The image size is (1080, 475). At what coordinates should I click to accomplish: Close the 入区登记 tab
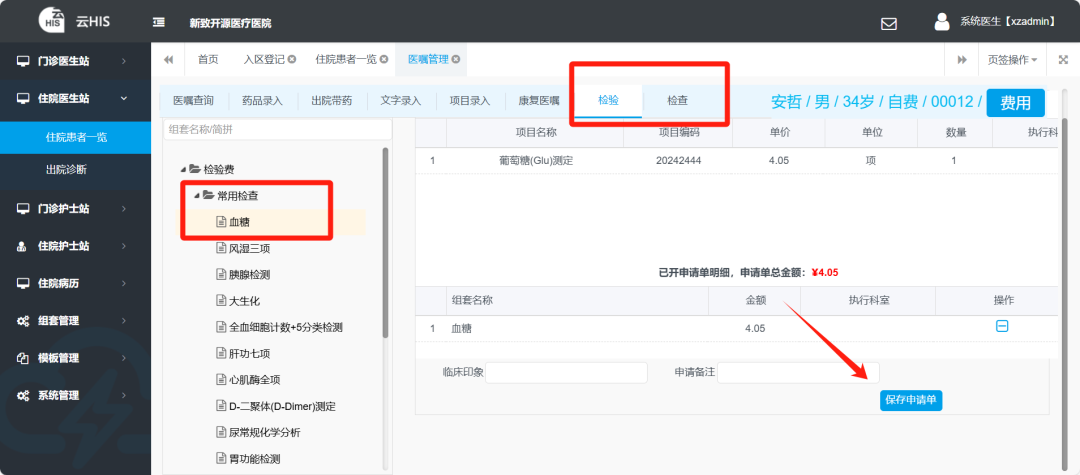pyautogui.click(x=292, y=60)
